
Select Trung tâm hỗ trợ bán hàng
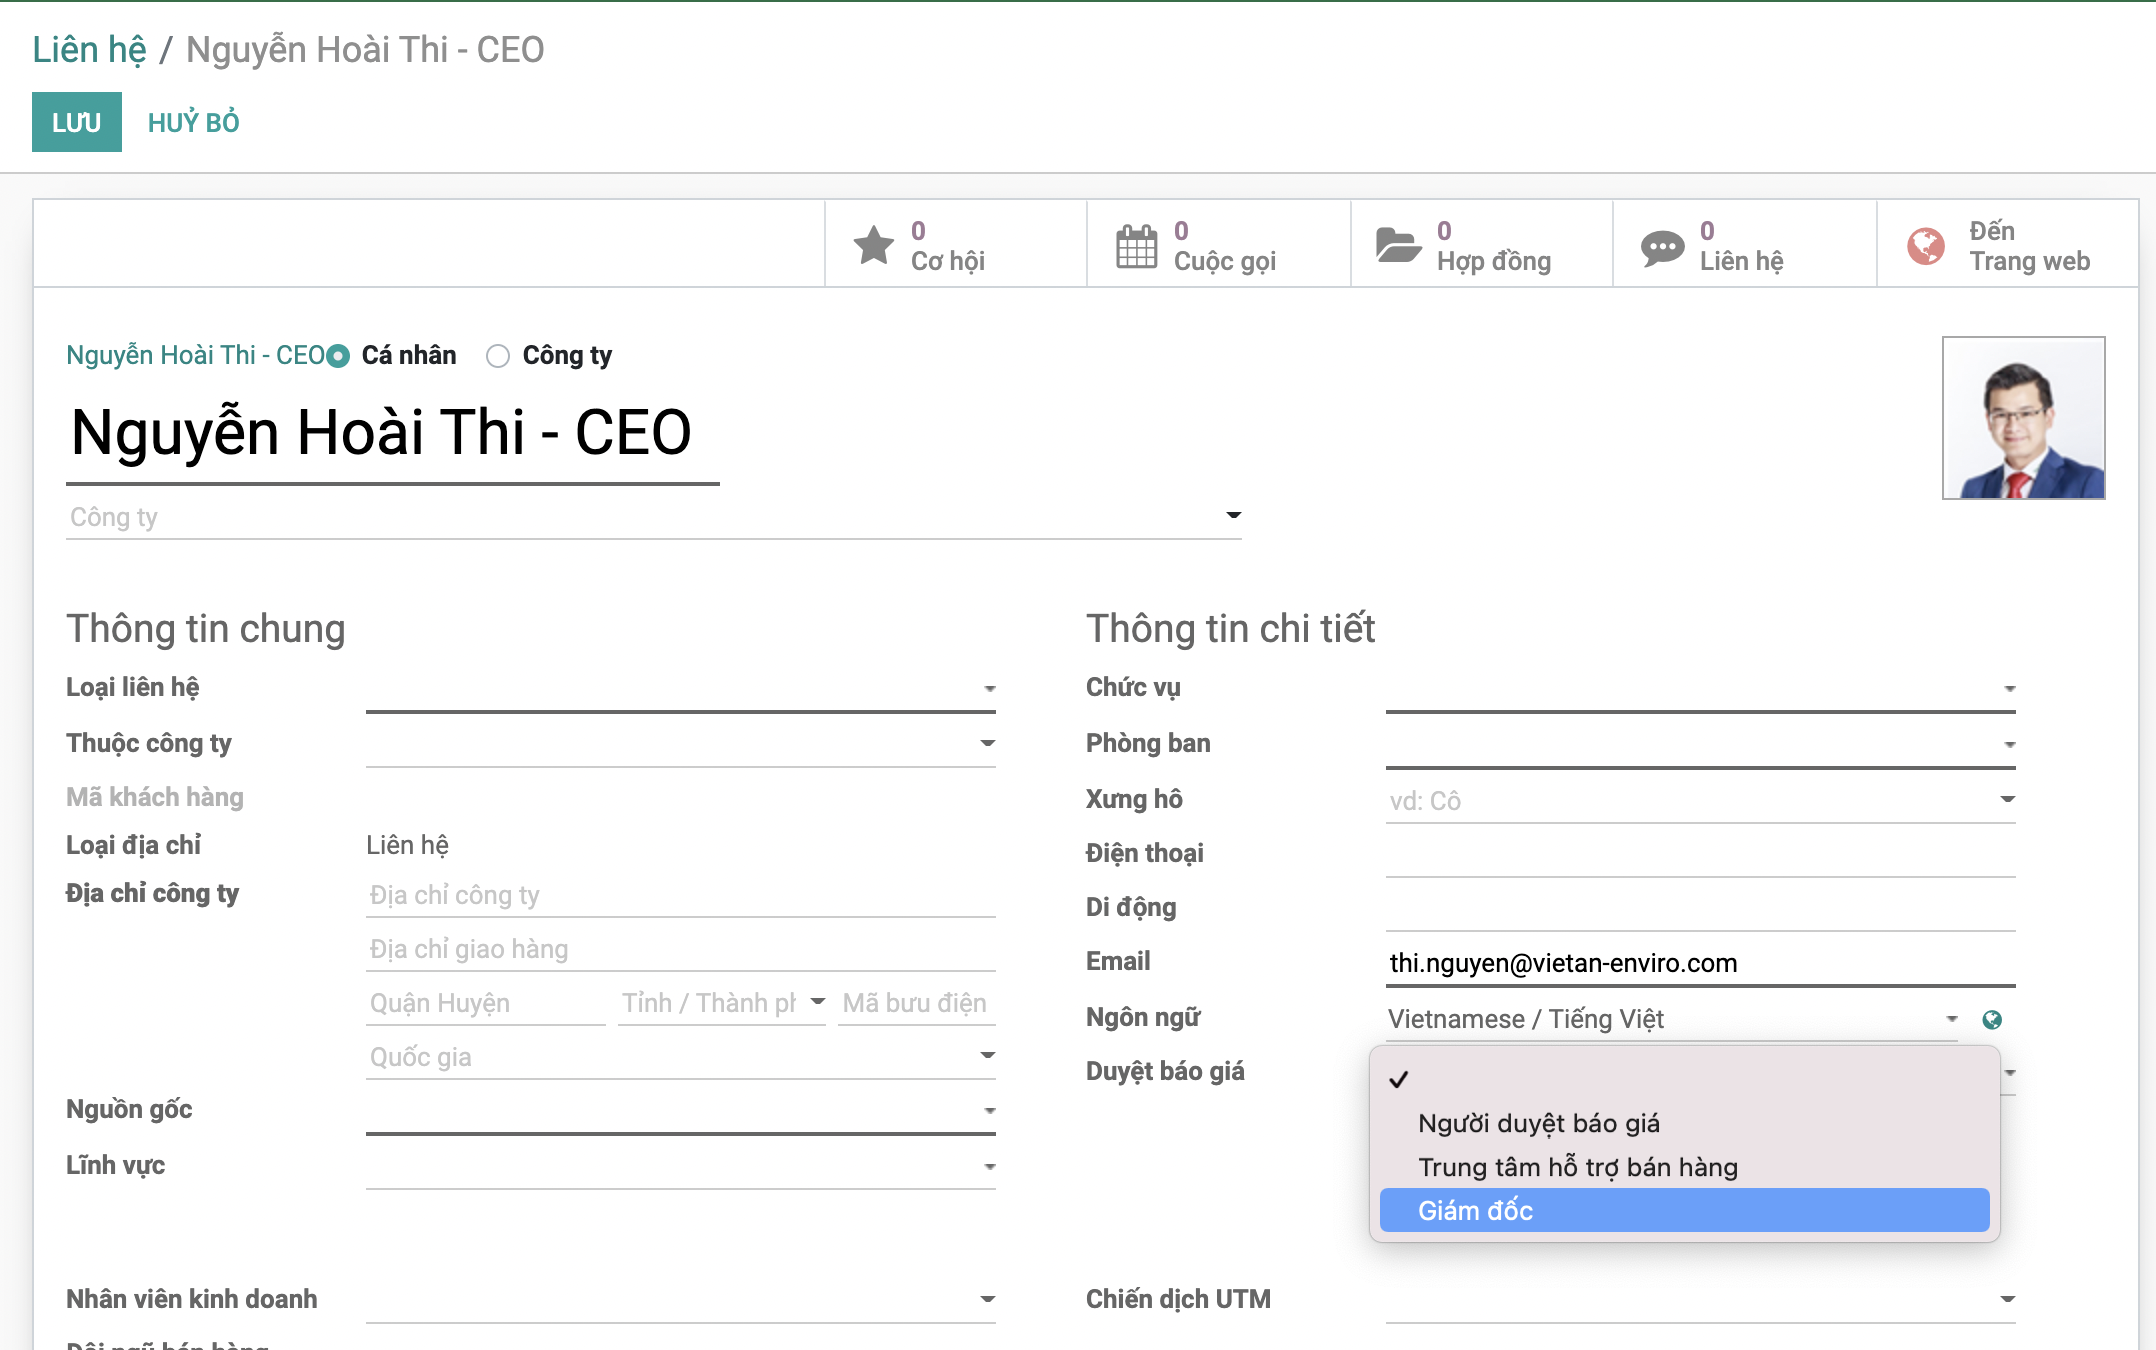(x=1577, y=1167)
